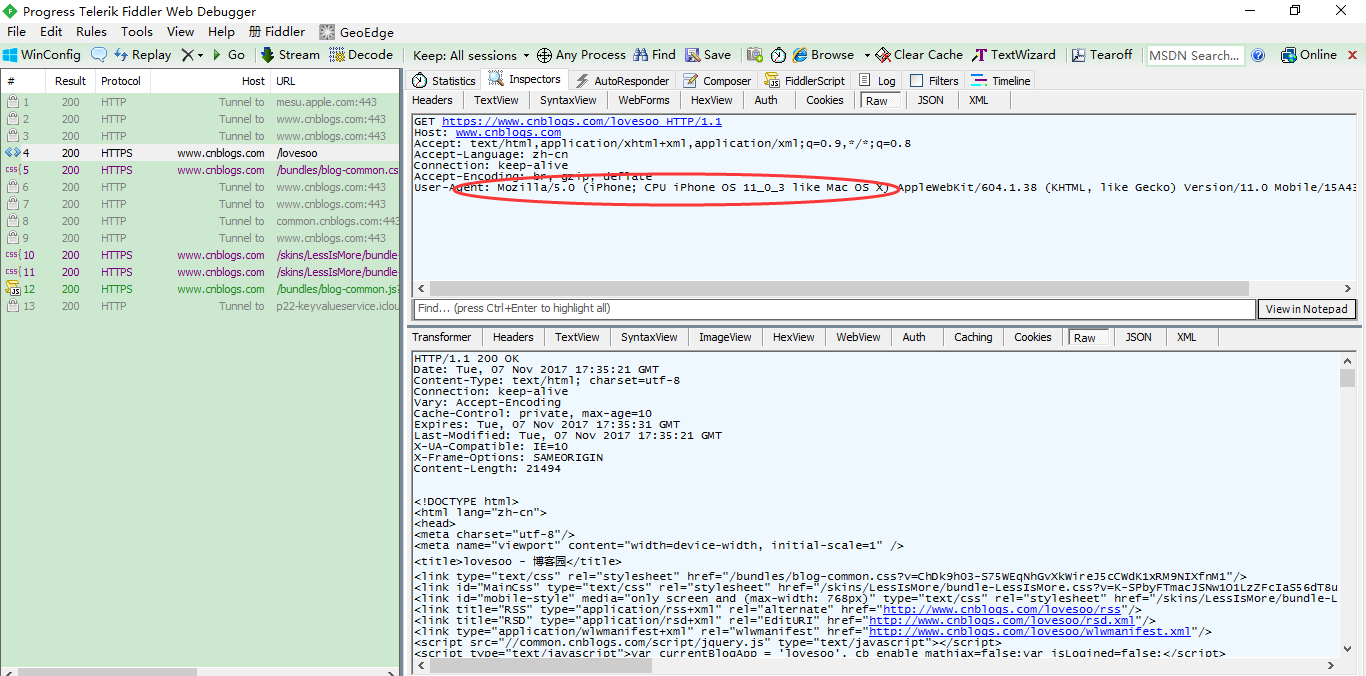Switch to the Composer tab
Viewport: 1366px width, 676px height.
718,81
